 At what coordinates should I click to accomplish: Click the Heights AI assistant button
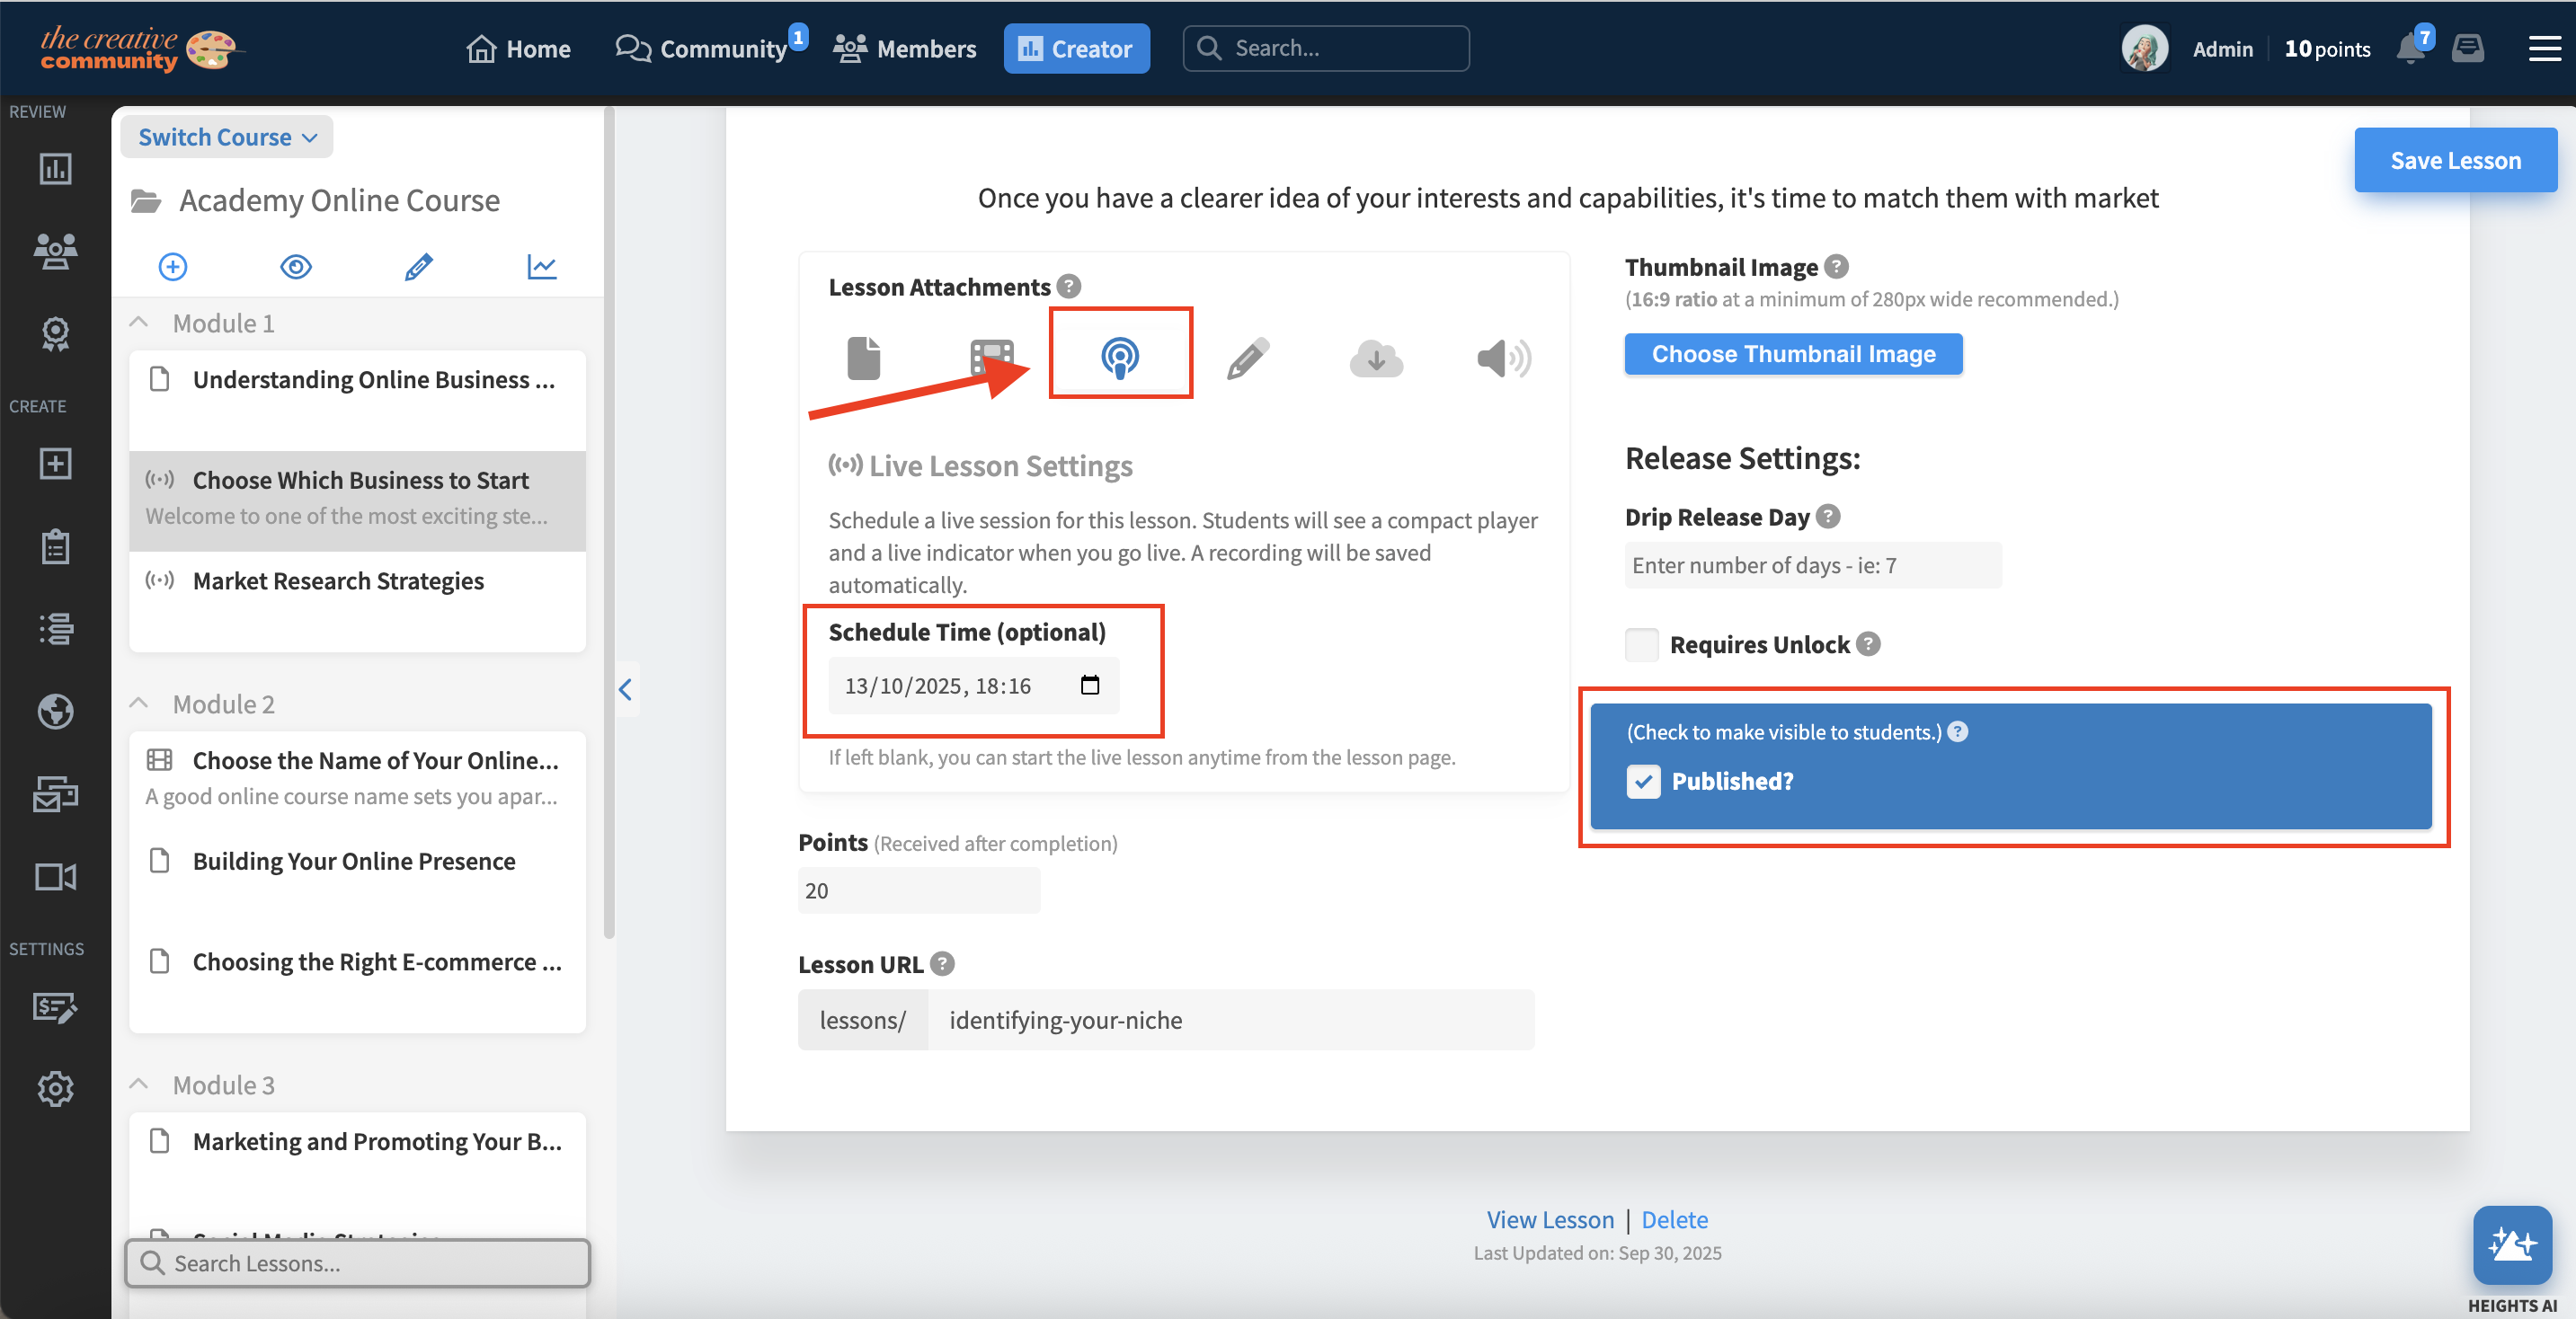(x=2511, y=1245)
